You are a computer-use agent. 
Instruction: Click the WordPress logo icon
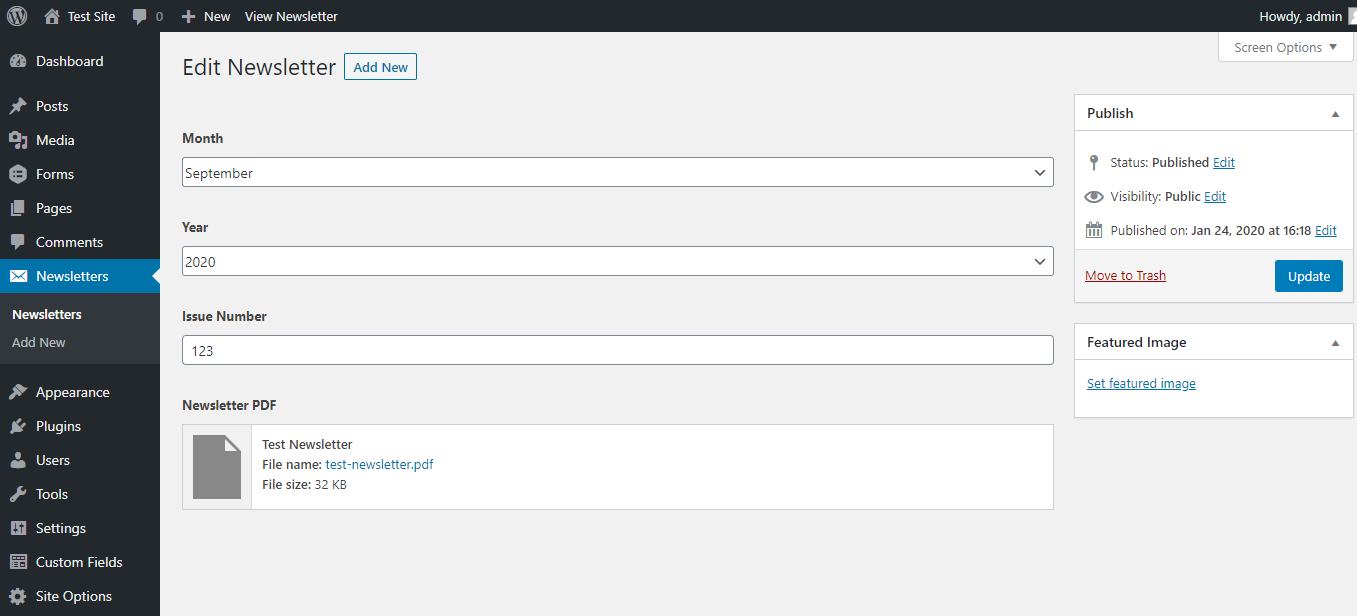(17, 16)
